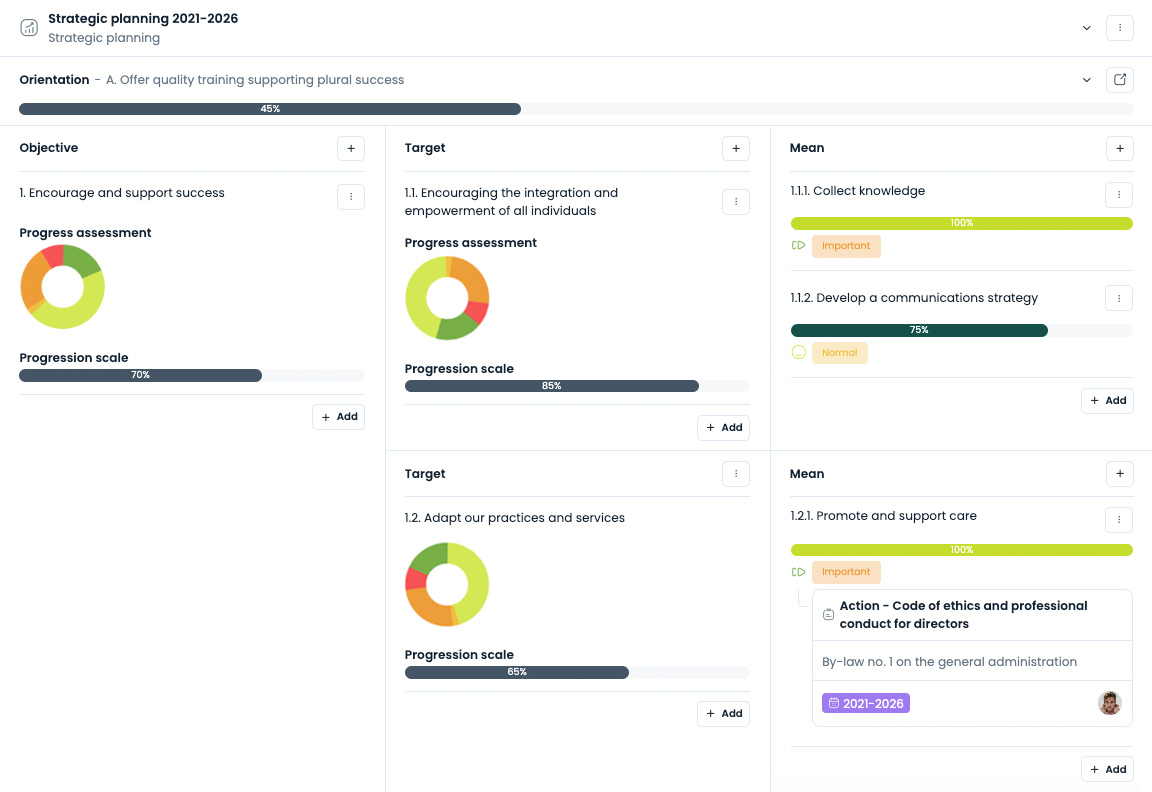The height and width of the screenshot is (792, 1152).
Task: Click the first Mean column header
Action: point(807,147)
